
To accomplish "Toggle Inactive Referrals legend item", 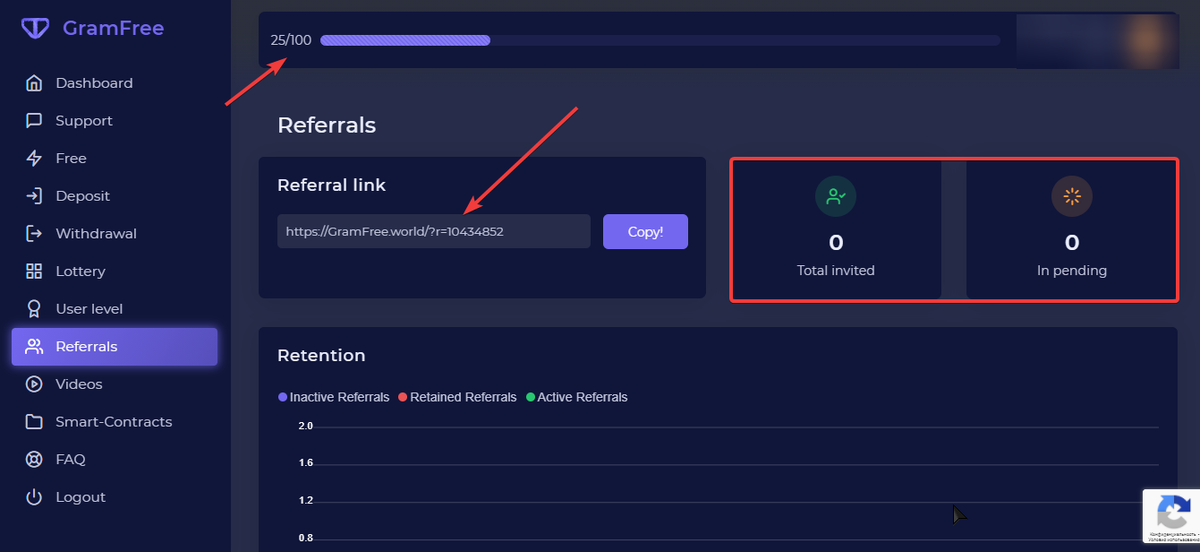I will (334, 397).
